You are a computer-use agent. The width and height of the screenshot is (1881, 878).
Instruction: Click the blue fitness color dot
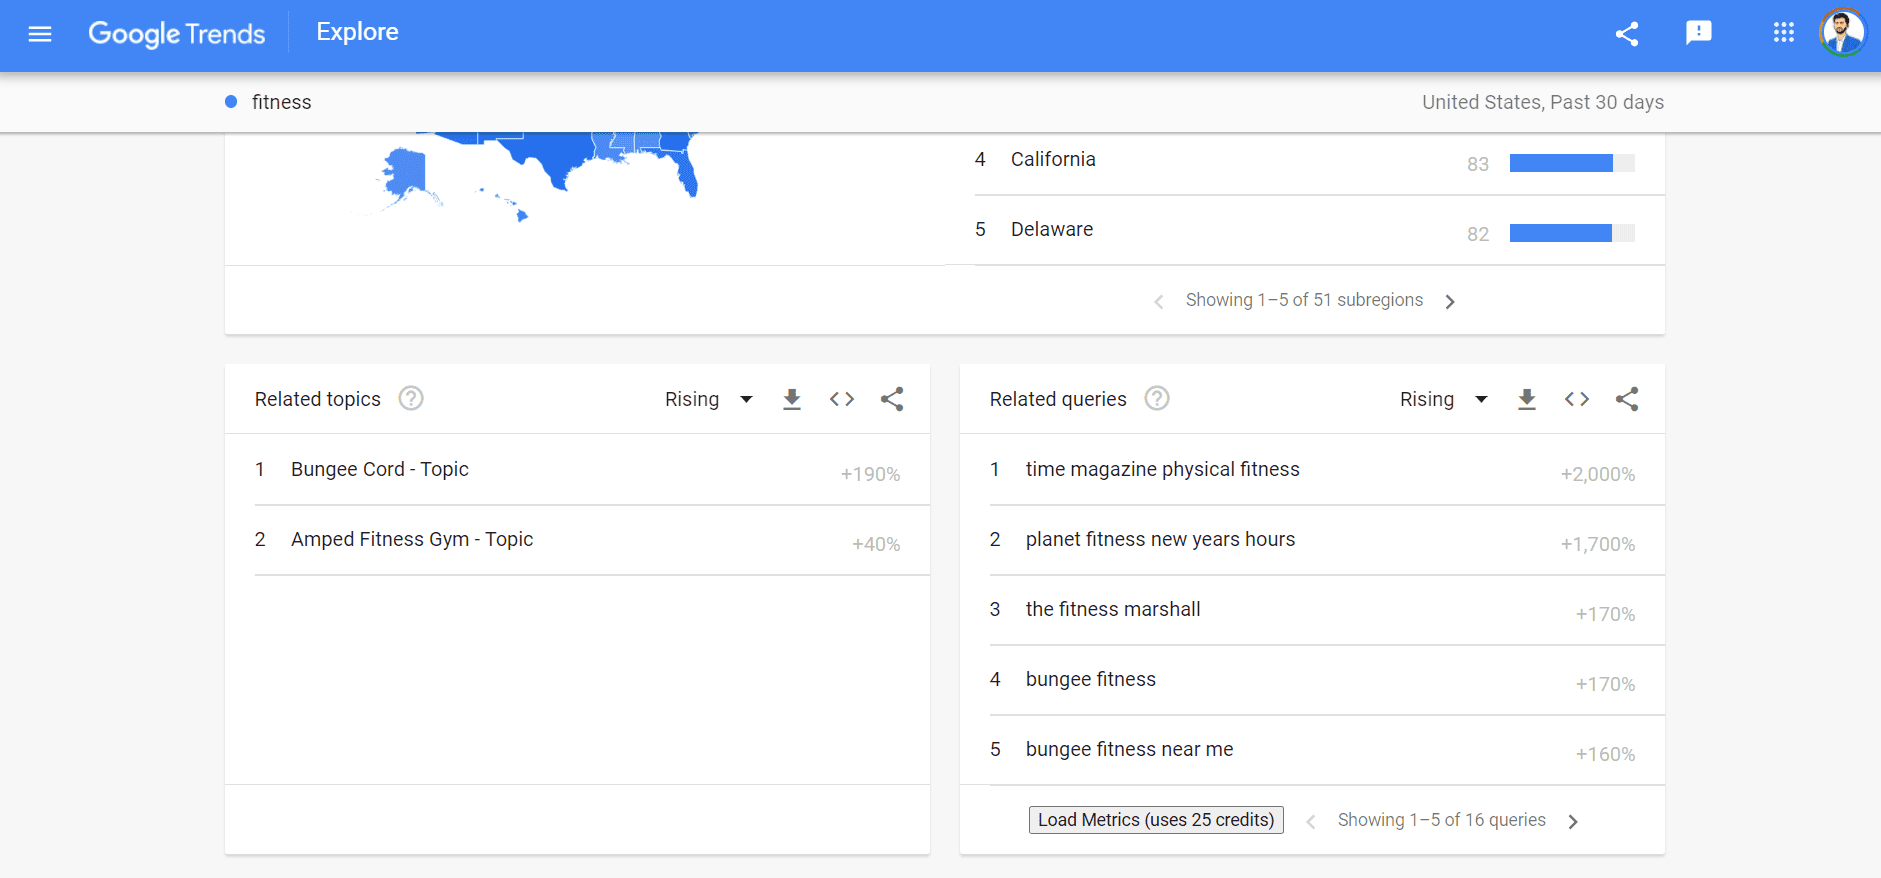[x=231, y=102]
